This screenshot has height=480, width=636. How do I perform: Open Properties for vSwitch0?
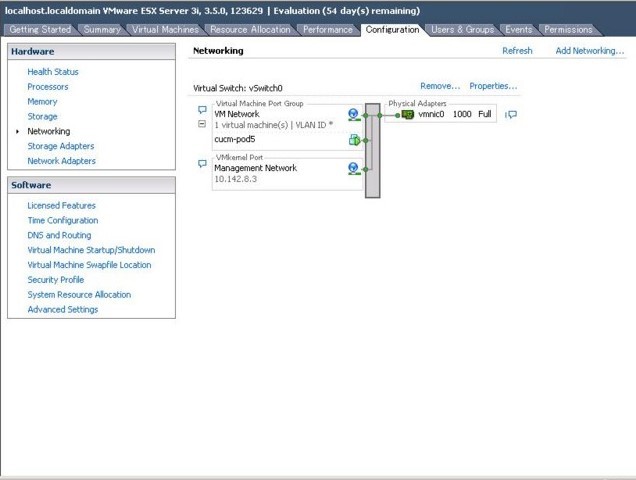pyautogui.click(x=493, y=86)
